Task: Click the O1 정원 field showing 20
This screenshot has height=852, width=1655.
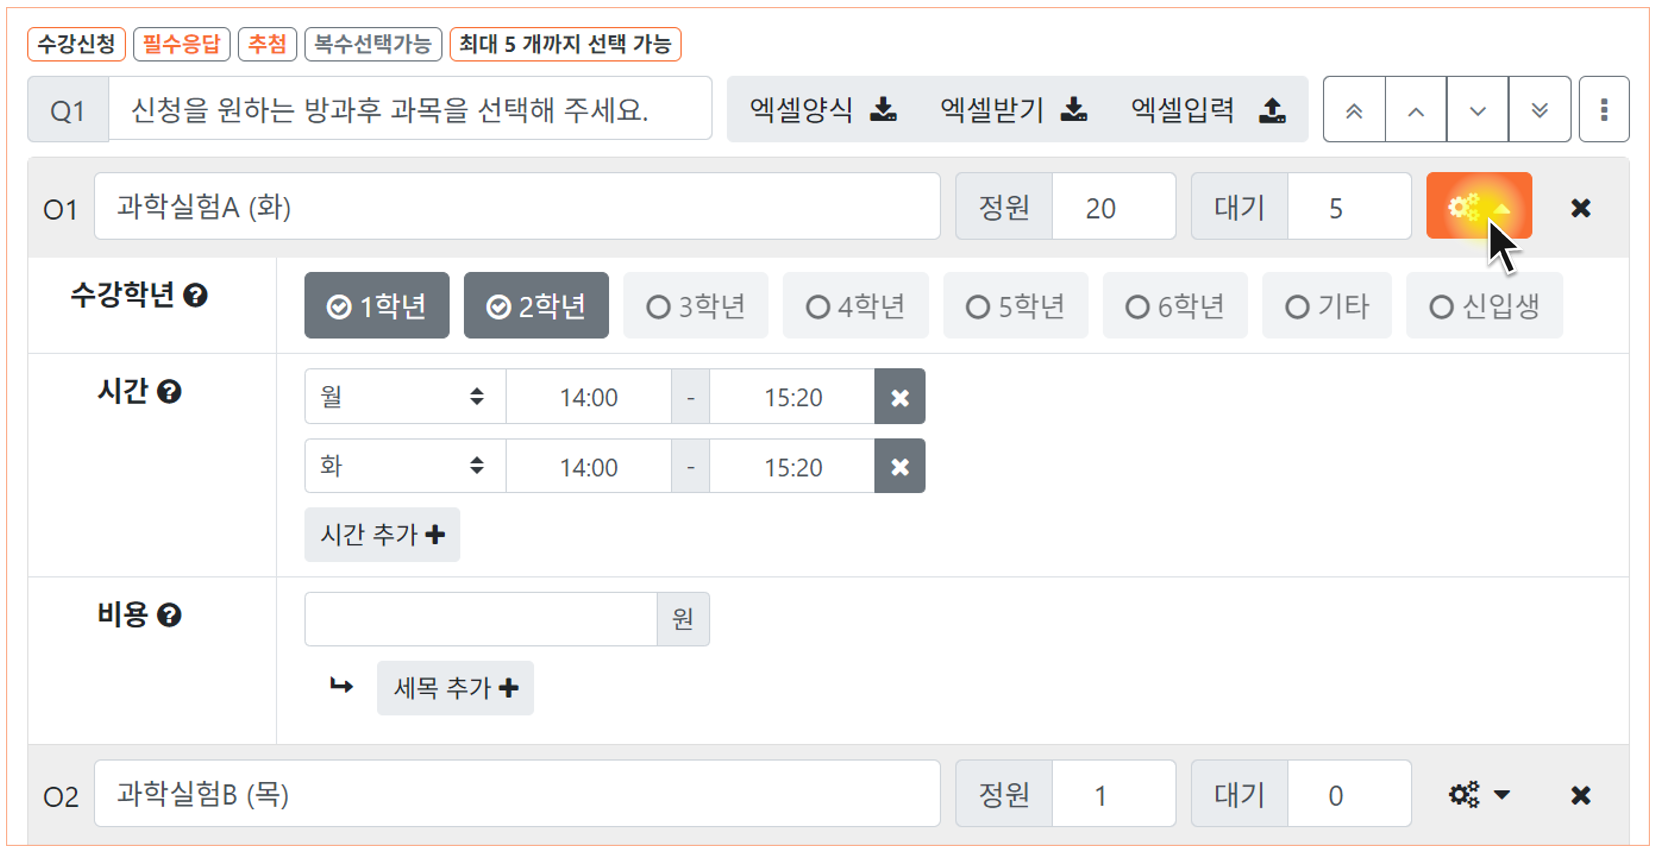Action: [x=1113, y=207]
